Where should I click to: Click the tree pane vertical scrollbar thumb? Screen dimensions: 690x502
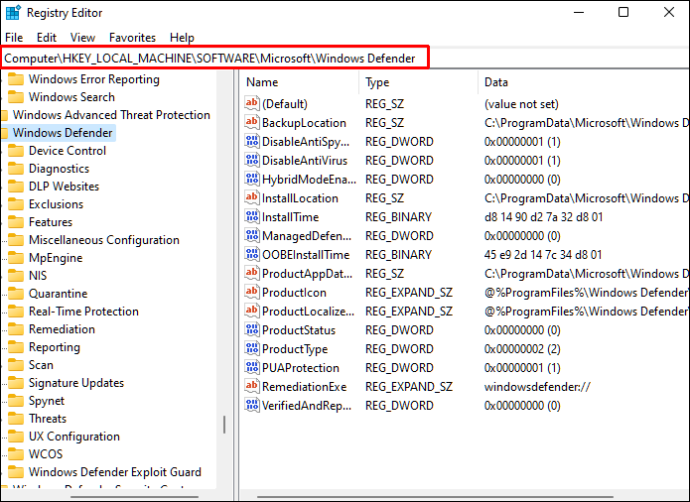225,423
